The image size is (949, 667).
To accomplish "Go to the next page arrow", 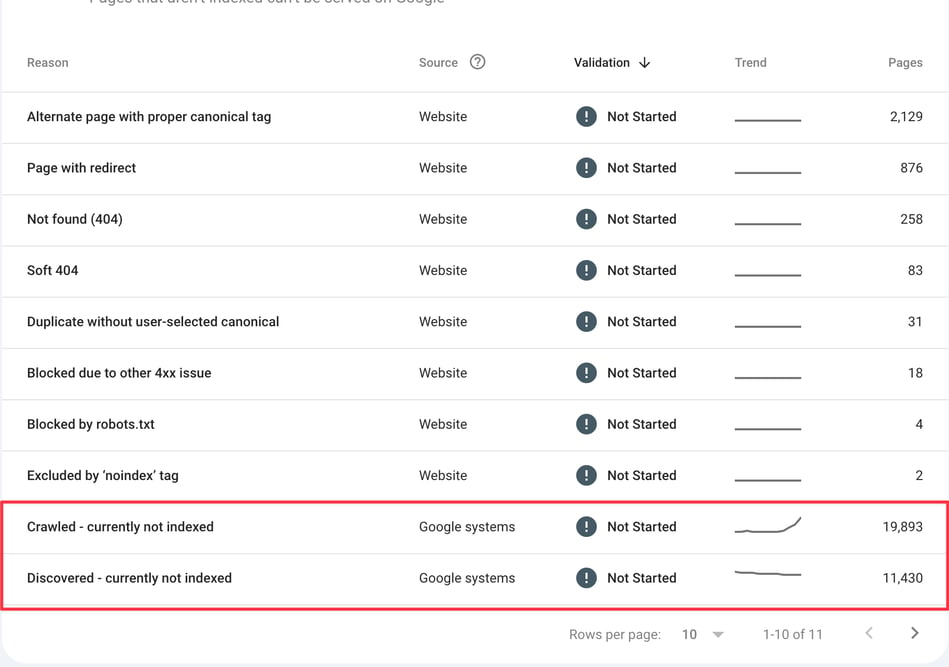I will point(915,633).
